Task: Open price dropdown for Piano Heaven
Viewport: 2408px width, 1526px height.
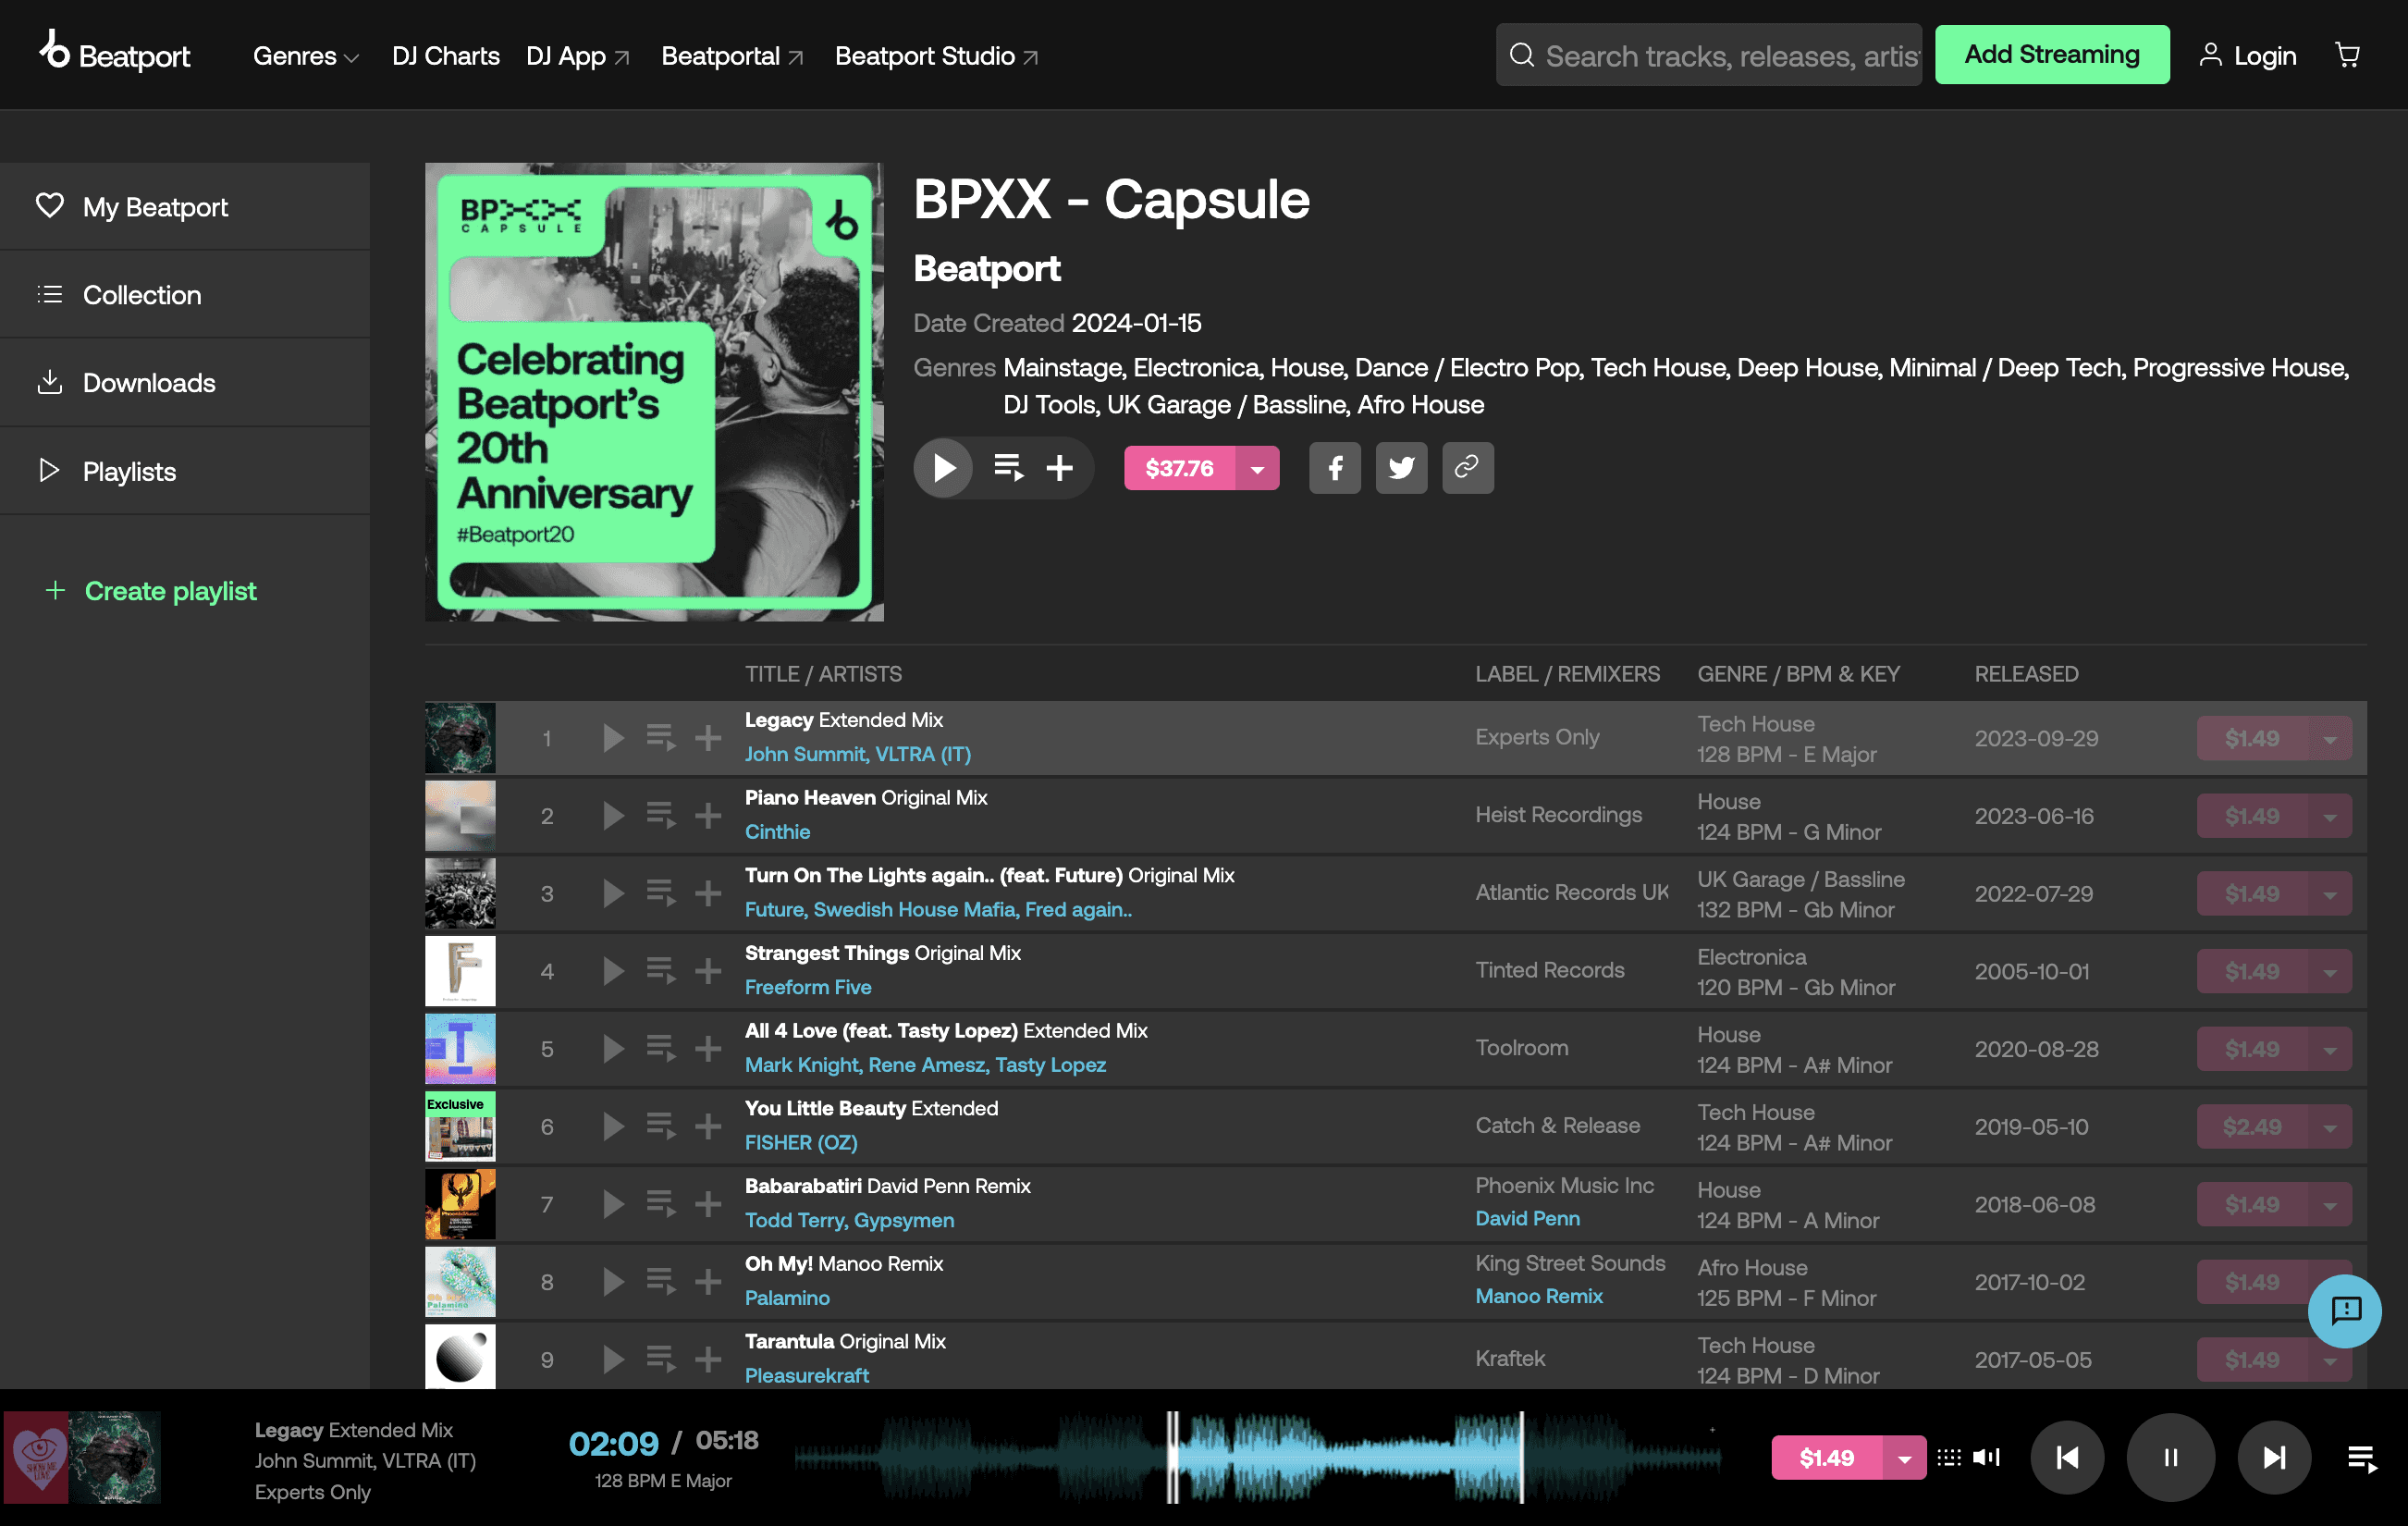Action: click(2330, 816)
